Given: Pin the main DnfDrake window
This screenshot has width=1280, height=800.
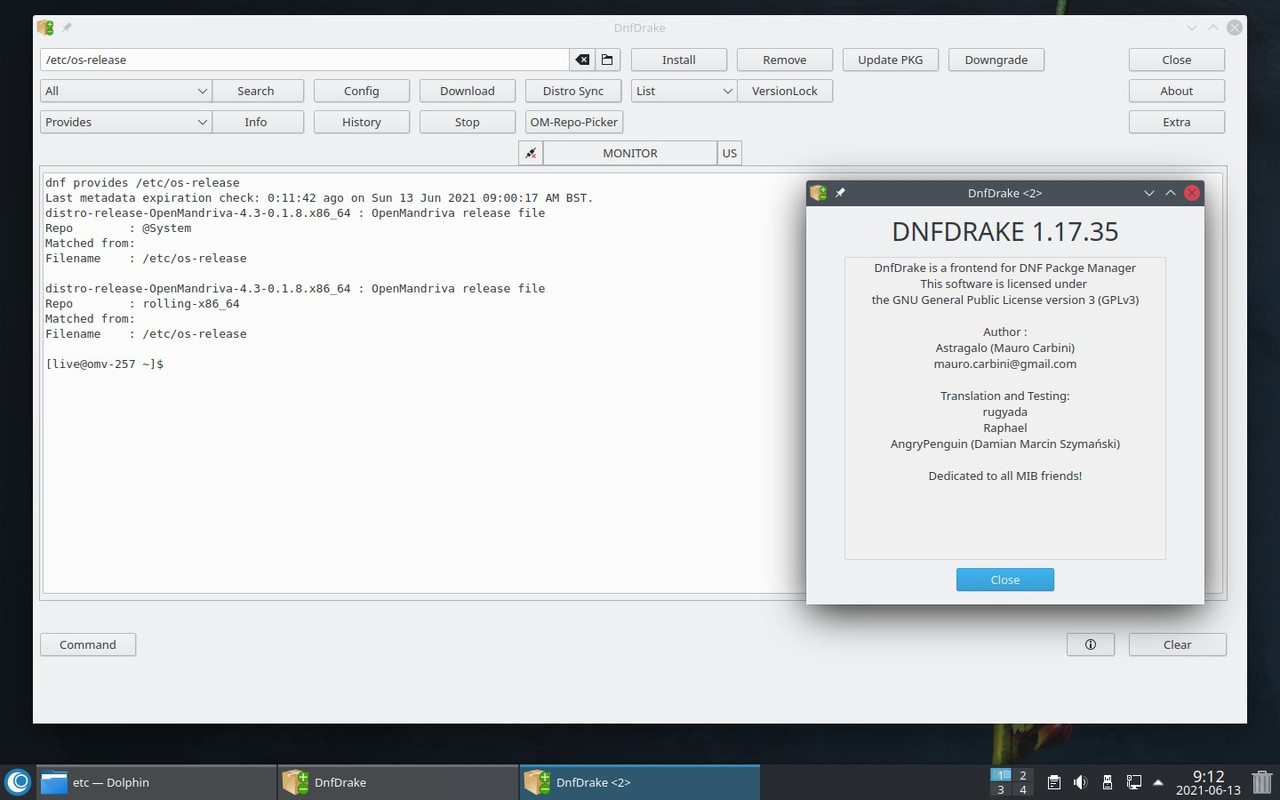Looking at the screenshot, I should [x=67, y=28].
